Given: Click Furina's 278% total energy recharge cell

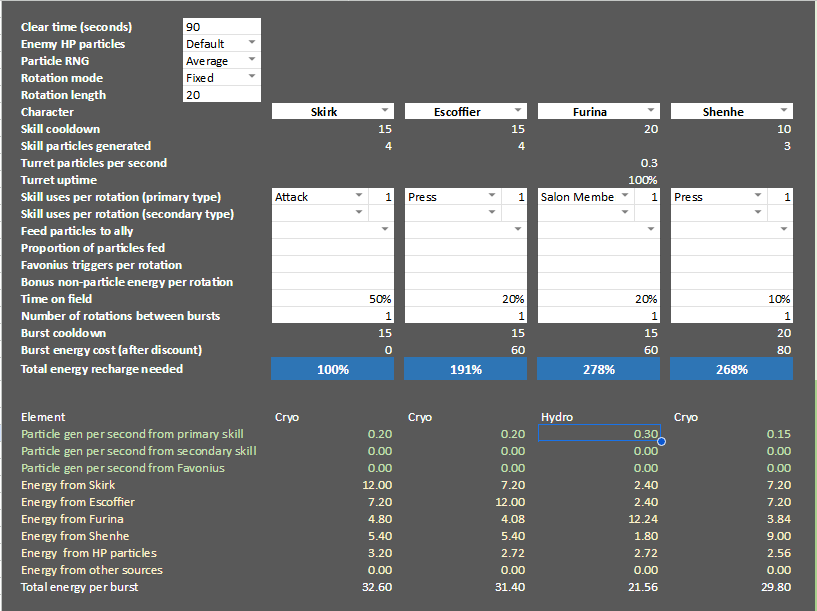Looking at the screenshot, I should [599, 369].
